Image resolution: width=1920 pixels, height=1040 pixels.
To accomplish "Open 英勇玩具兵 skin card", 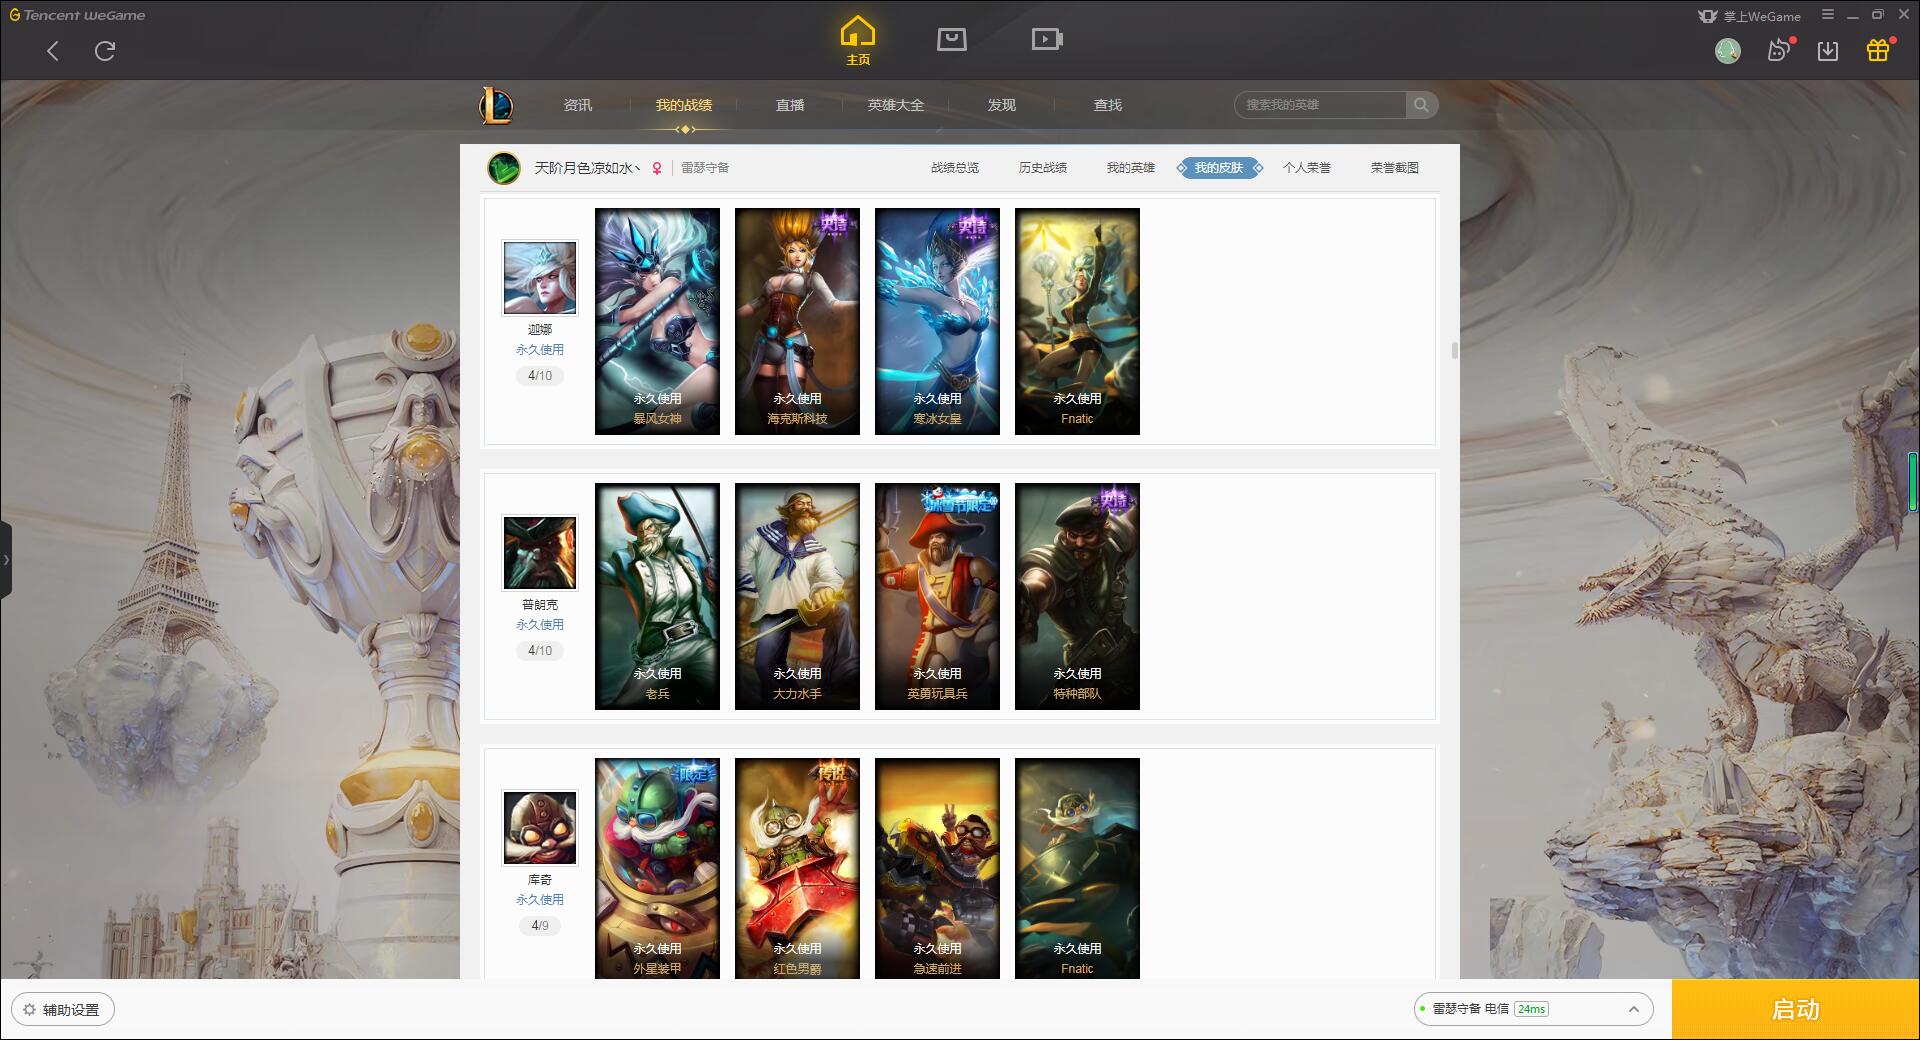I will point(937,596).
